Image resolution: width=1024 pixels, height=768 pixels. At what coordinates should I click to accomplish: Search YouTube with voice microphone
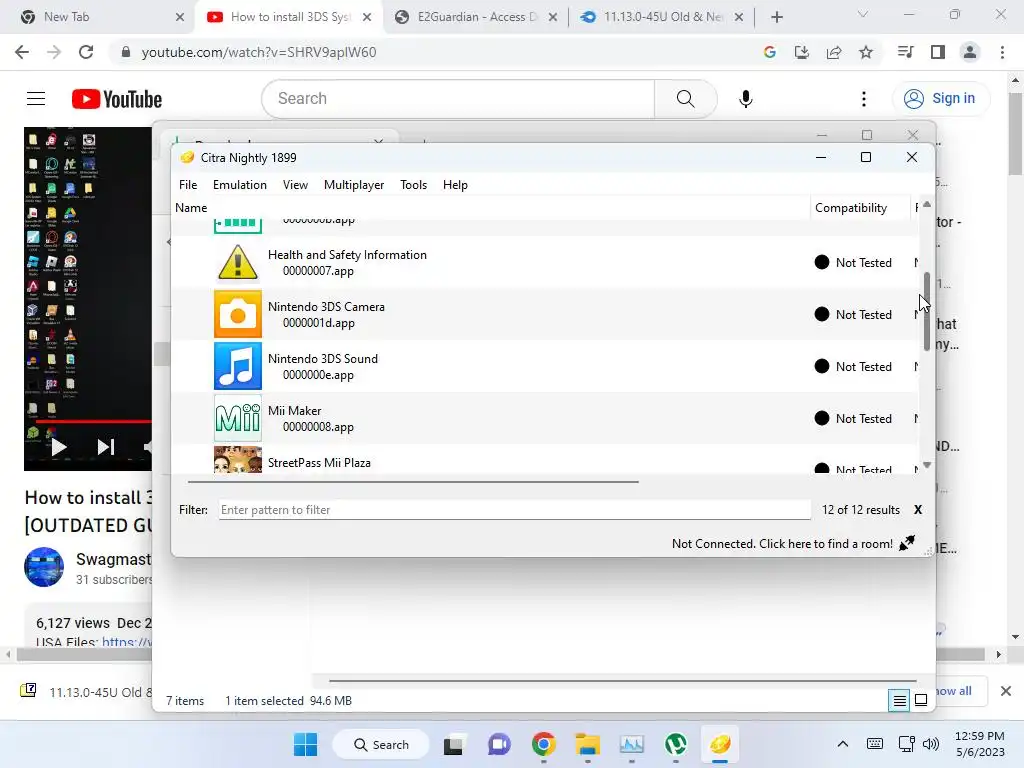tap(745, 99)
